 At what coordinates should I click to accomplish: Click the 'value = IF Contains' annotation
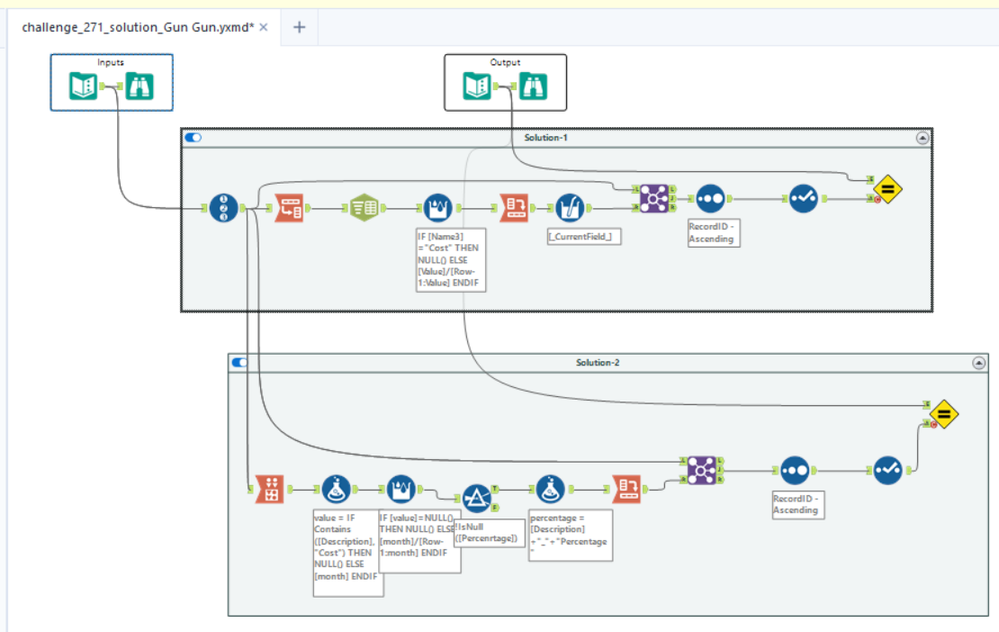348,552
